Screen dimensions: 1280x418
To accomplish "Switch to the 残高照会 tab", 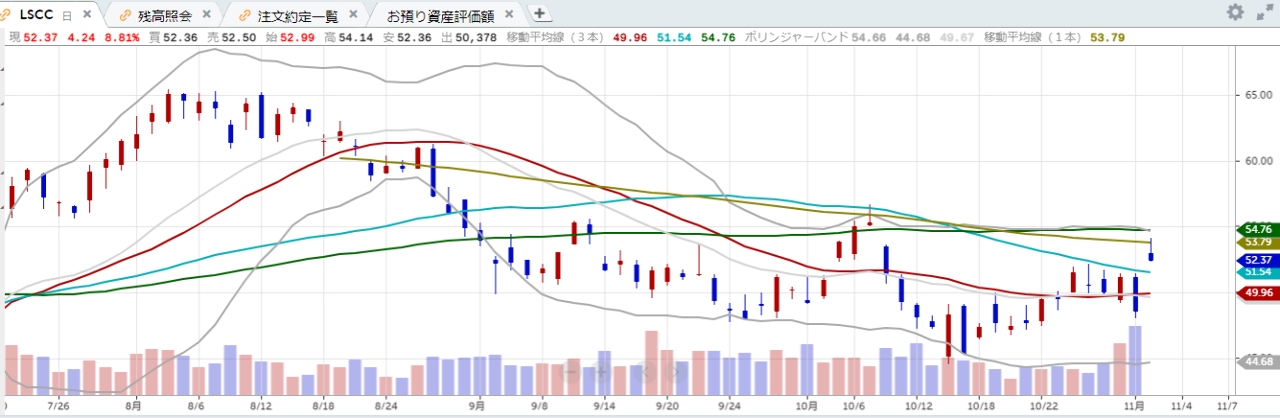I will click(x=165, y=15).
